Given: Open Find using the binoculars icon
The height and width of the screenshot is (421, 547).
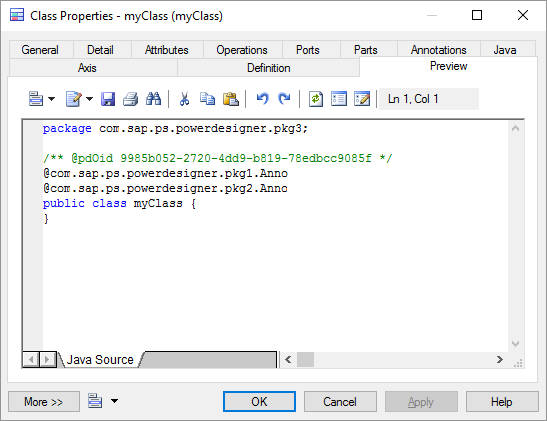Looking at the screenshot, I should click(153, 99).
